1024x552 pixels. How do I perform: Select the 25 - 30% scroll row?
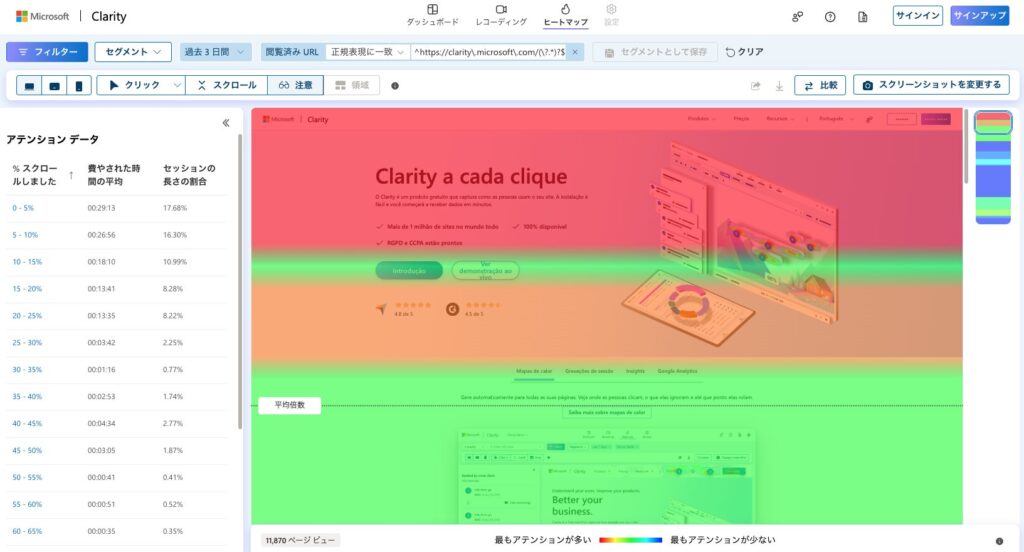point(116,342)
